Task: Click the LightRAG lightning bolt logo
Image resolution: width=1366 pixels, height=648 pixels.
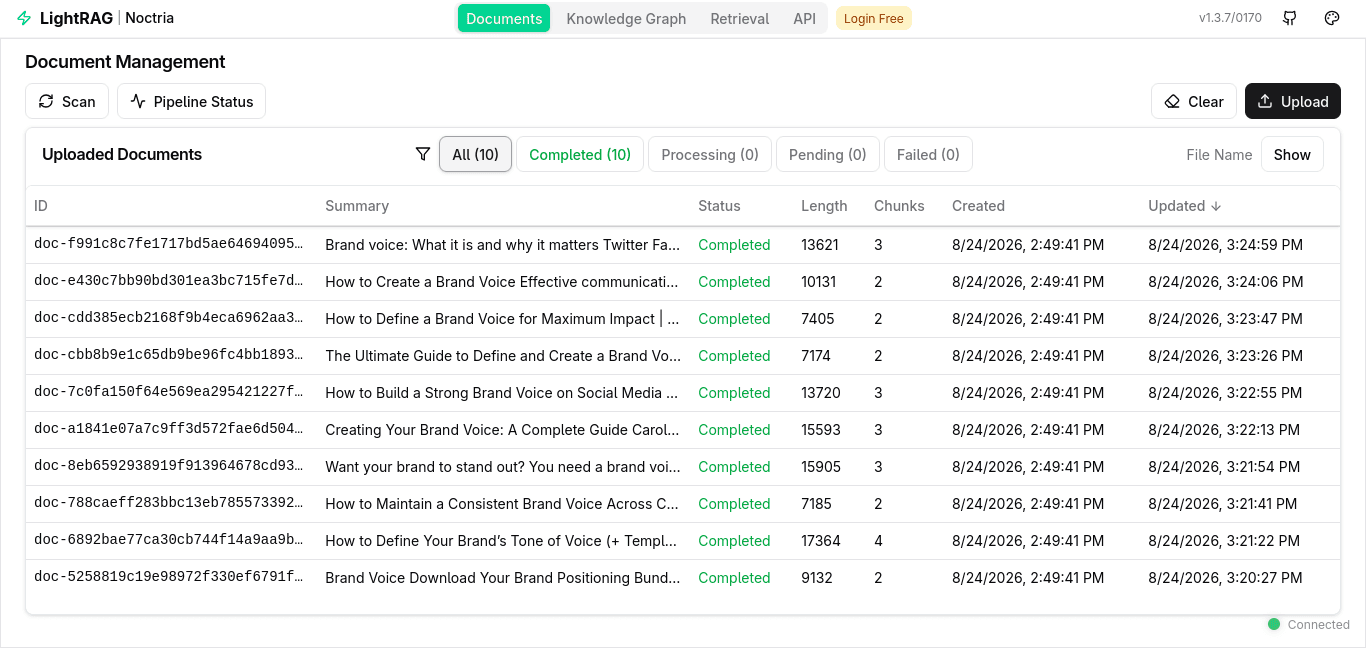Action: pos(24,18)
